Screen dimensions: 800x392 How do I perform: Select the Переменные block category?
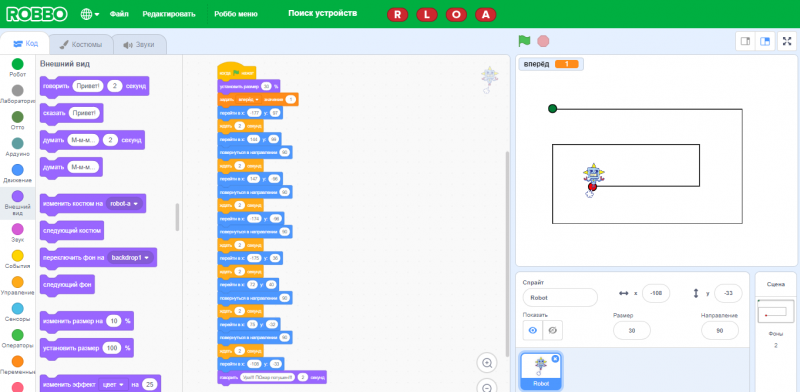click(17, 365)
